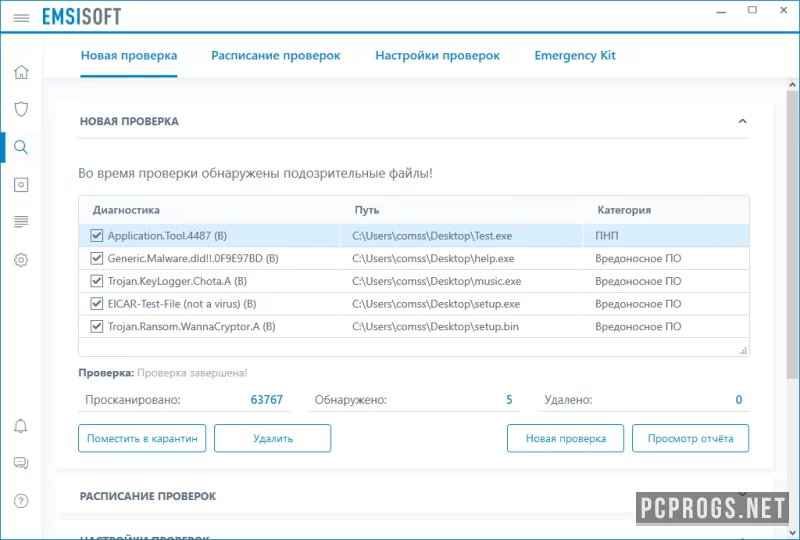The image size is (800, 540).
Task: Go to the Home overview icon
Action: coord(21,72)
